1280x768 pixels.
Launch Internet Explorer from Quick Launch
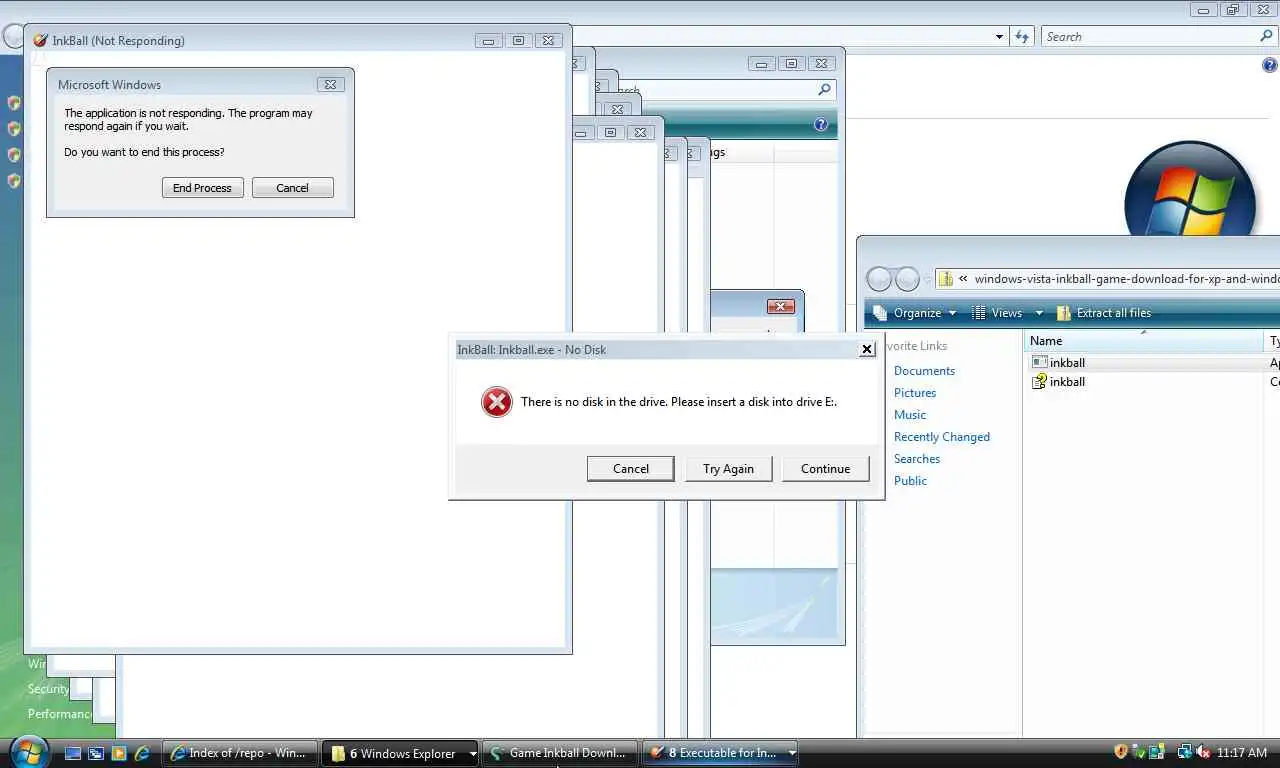click(x=142, y=753)
